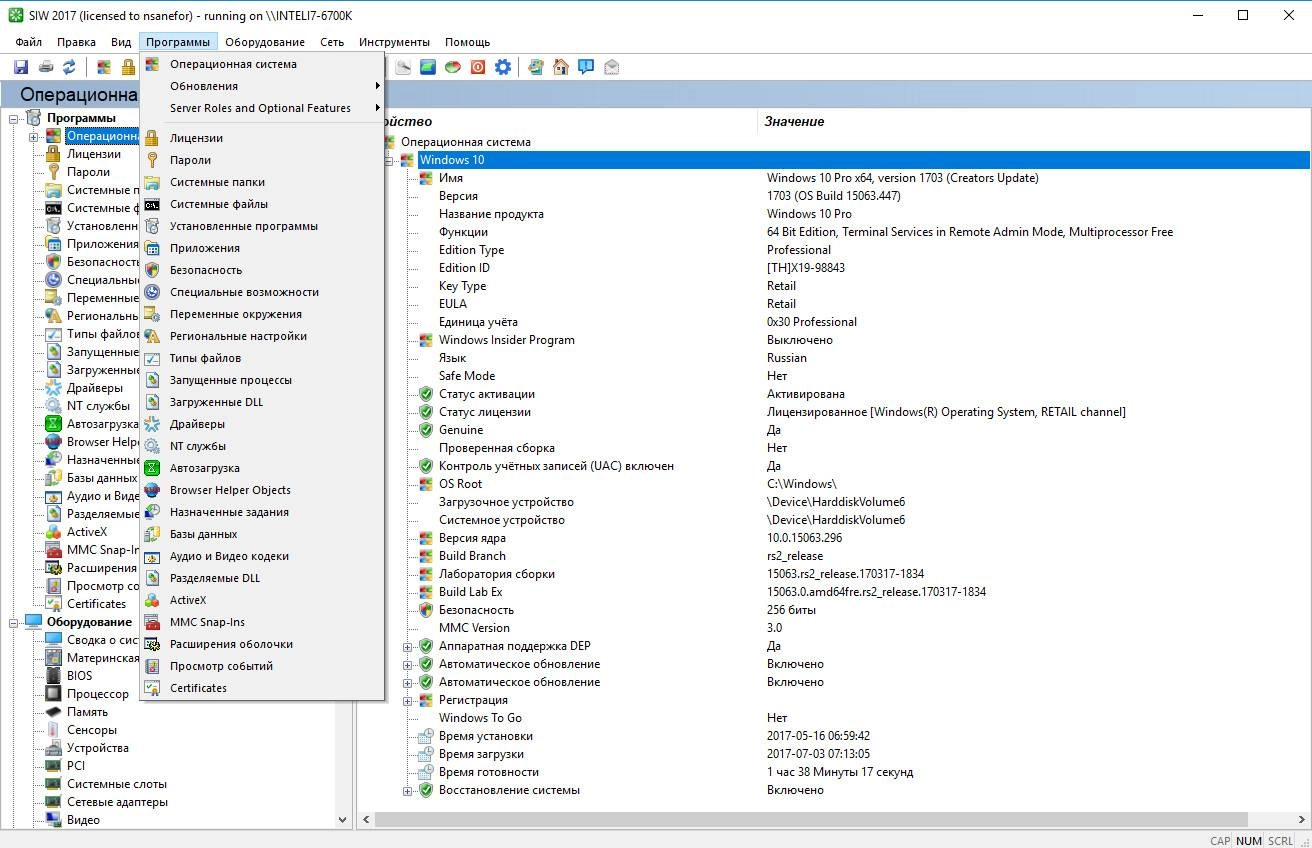Click the Home toolbar icon
Screen dimensions: 1312x848
pyautogui.click(x=561, y=67)
